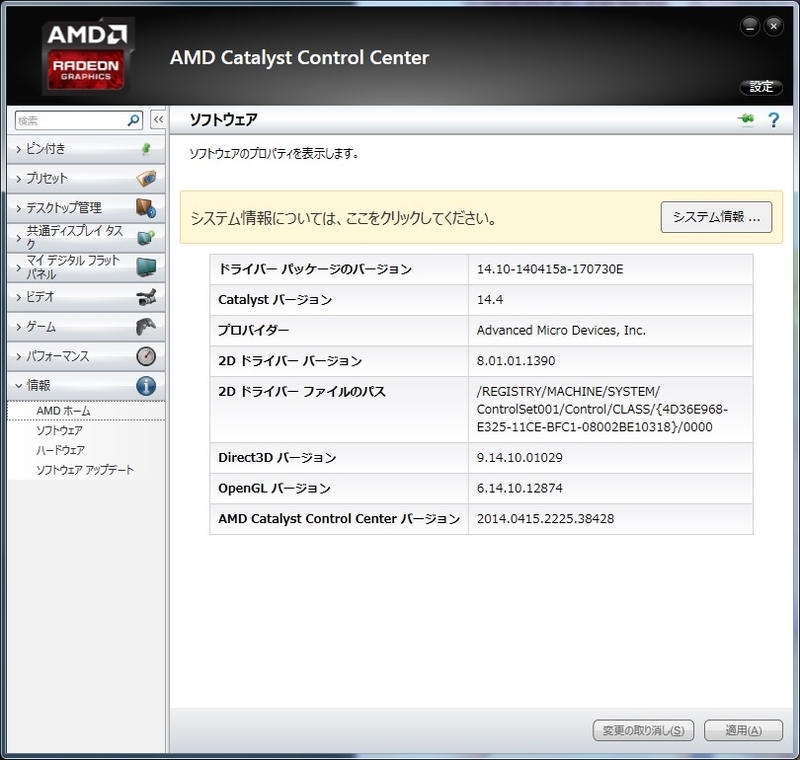The image size is (800, 760).
Task: Click the ゲーム gamepad icon
Action: click(x=146, y=326)
